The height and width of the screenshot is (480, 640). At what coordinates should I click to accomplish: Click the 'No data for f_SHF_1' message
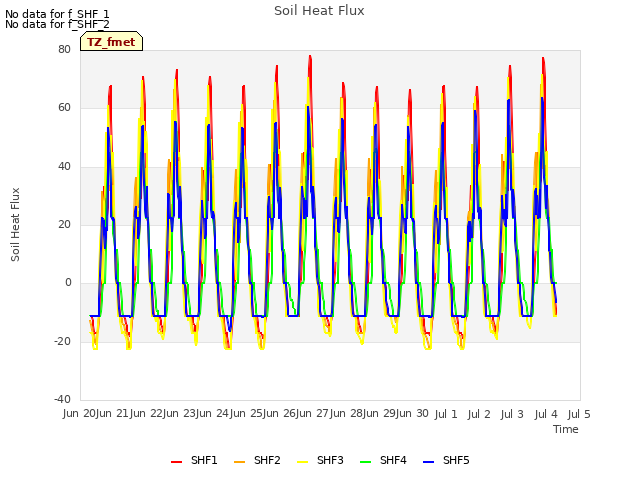tap(57, 14)
